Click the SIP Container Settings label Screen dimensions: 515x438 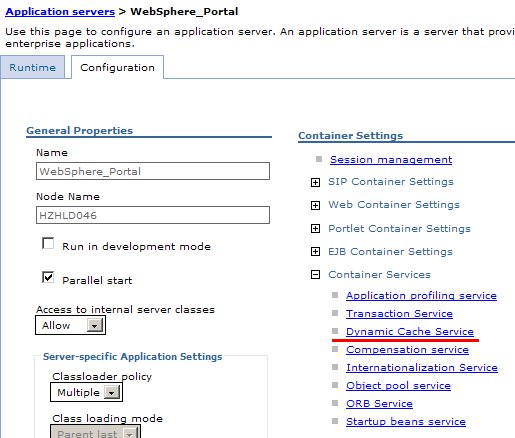pos(391,182)
